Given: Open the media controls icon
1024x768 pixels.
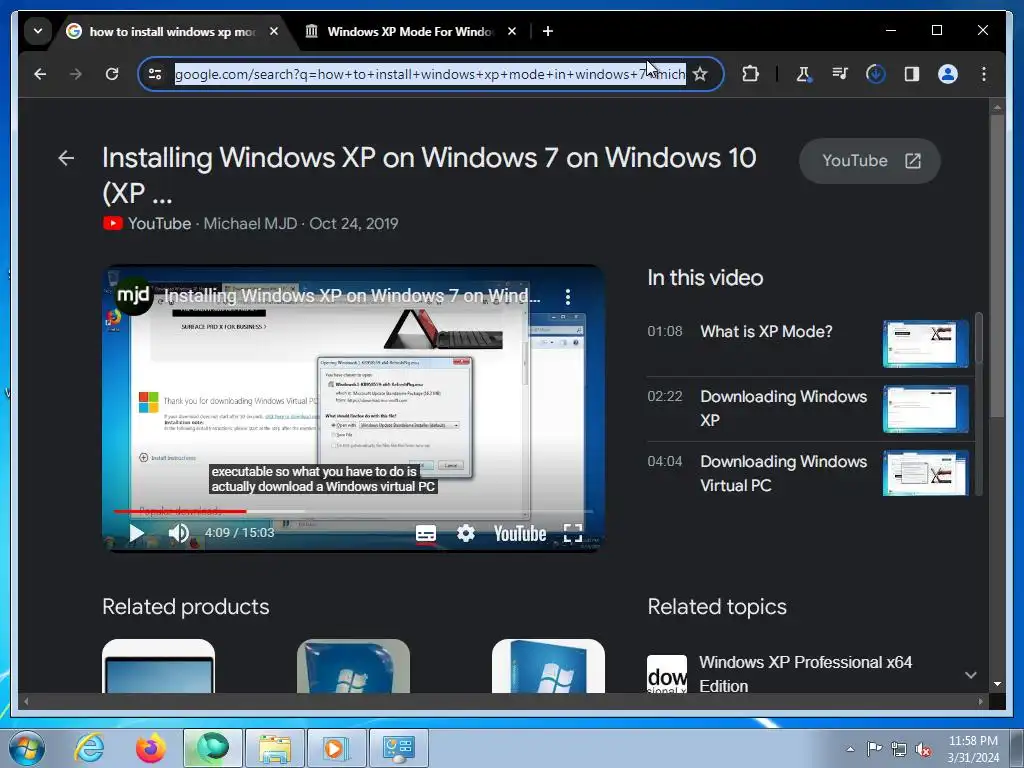Looking at the screenshot, I should tap(840, 74).
